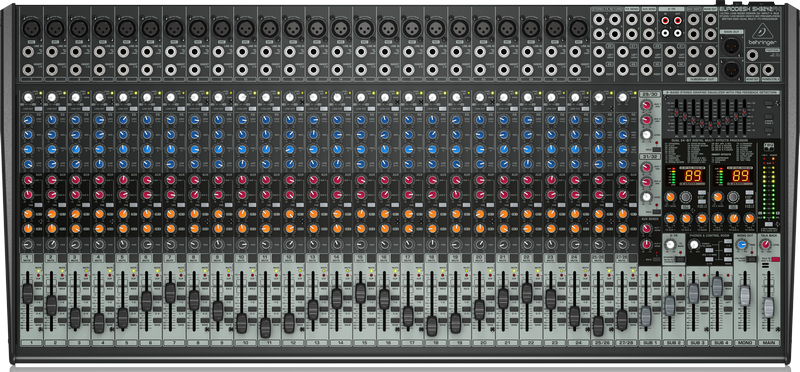Move the channel 22 fader
800x372 pixels.
click(527, 293)
